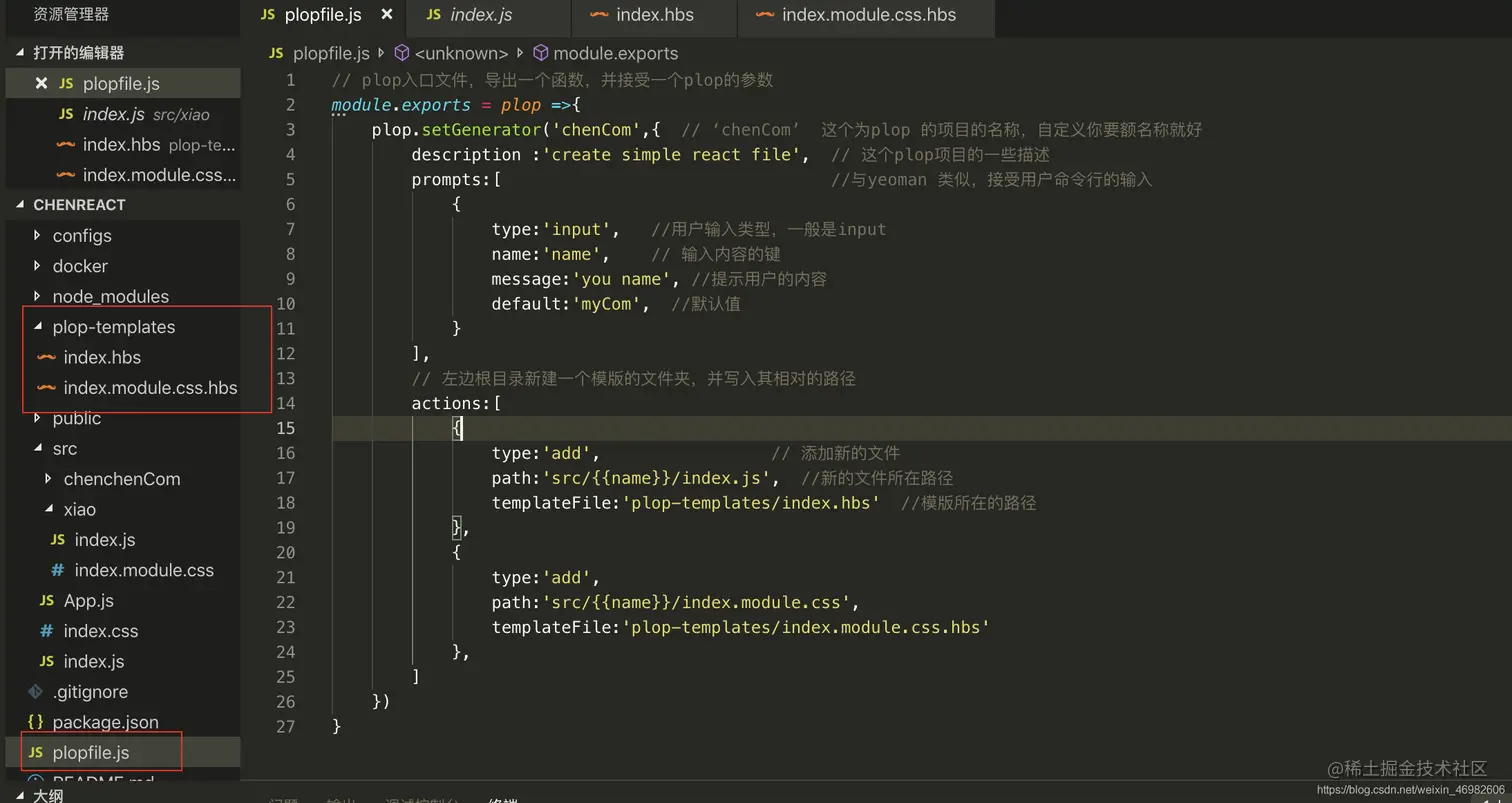The width and height of the screenshot is (1512, 803).
Task: Open package.json in the explorer
Action: point(105,722)
